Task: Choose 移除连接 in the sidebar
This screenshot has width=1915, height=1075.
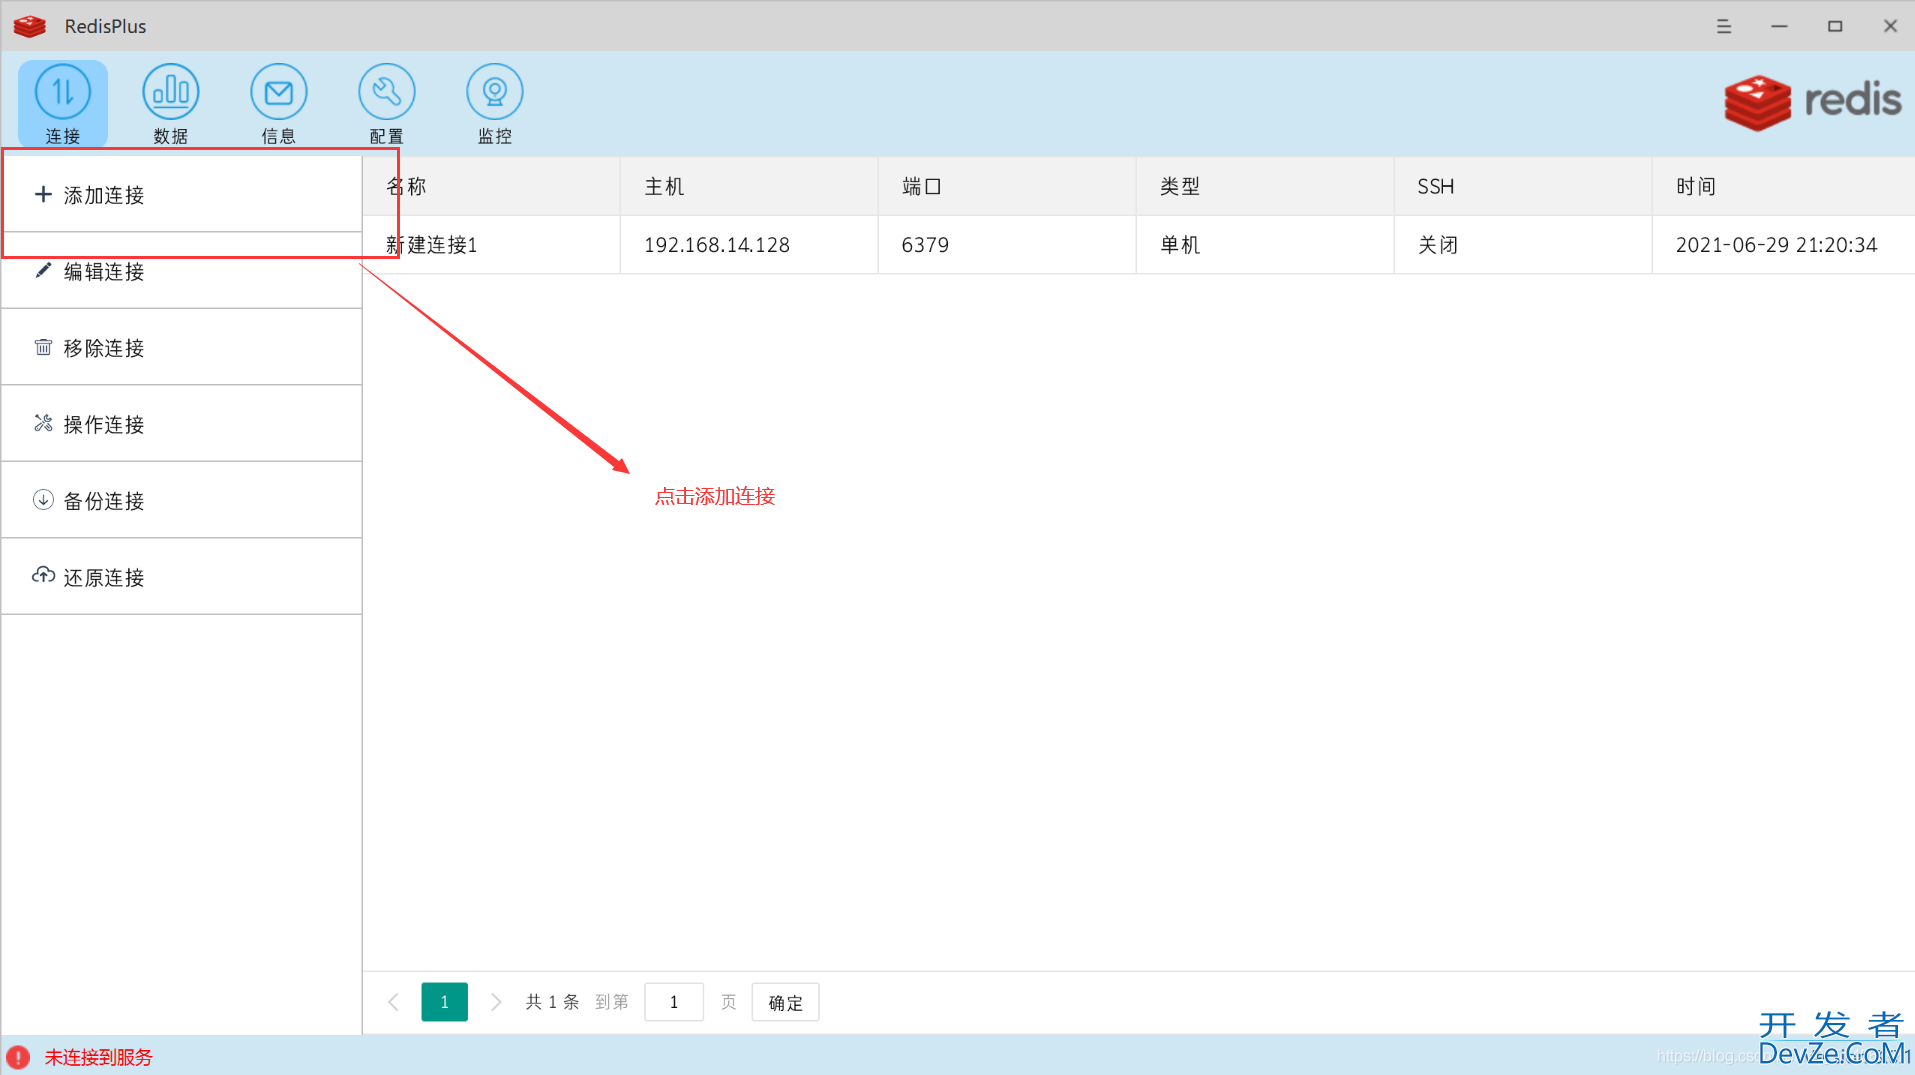Action: click(x=182, y=347)
